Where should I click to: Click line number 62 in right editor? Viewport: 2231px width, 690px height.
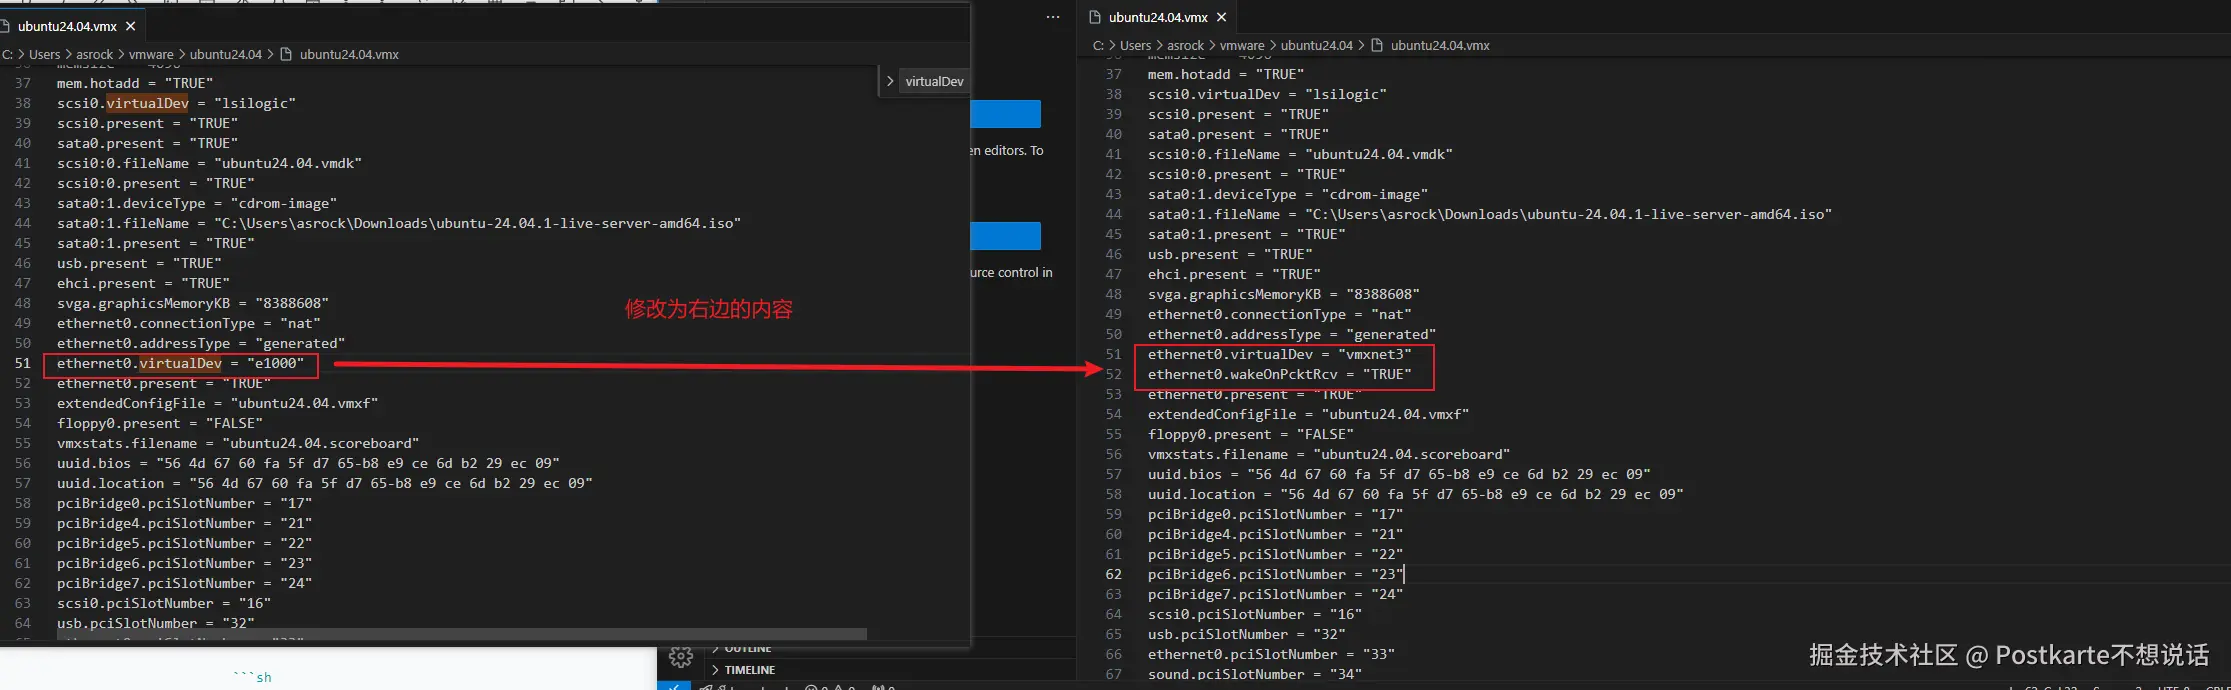[x=1113, y=574]
